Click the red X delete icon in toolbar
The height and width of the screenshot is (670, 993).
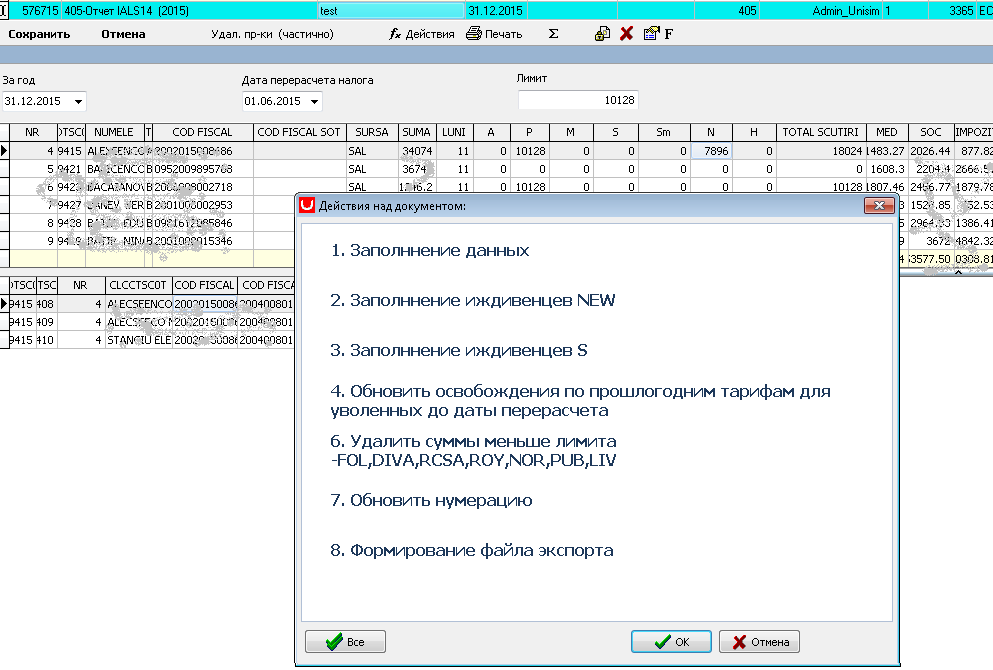pyautogui.click(x=626, y=34)
